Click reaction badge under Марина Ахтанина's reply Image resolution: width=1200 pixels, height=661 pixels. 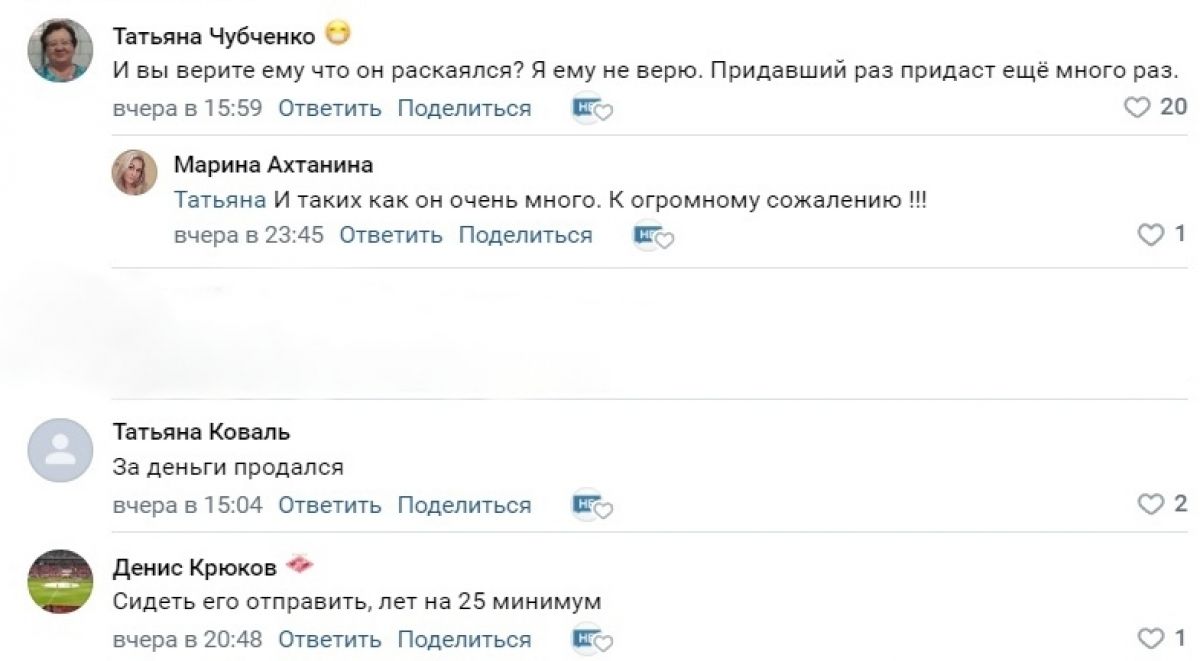click(651, 236)
